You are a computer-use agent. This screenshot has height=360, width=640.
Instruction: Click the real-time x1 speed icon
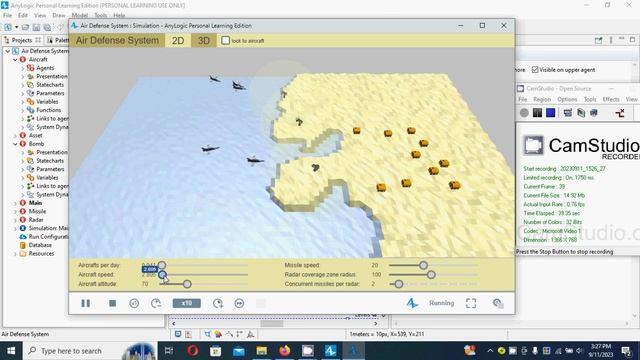134,303
